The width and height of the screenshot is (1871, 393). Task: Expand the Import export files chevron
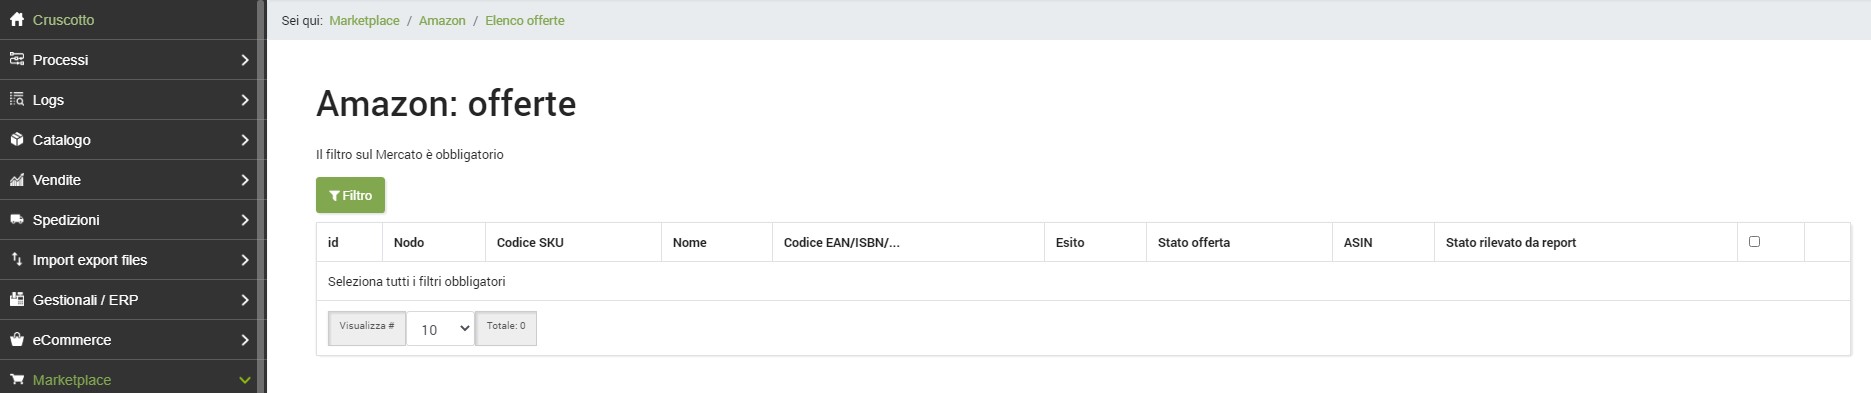pyautogui.click(x=245, y=260)
